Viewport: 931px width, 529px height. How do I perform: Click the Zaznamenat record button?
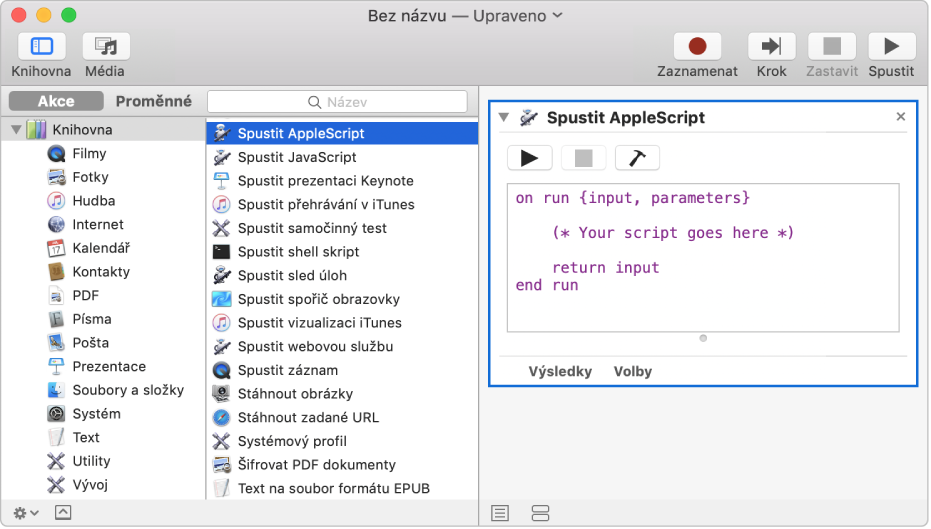pos(697,46)
